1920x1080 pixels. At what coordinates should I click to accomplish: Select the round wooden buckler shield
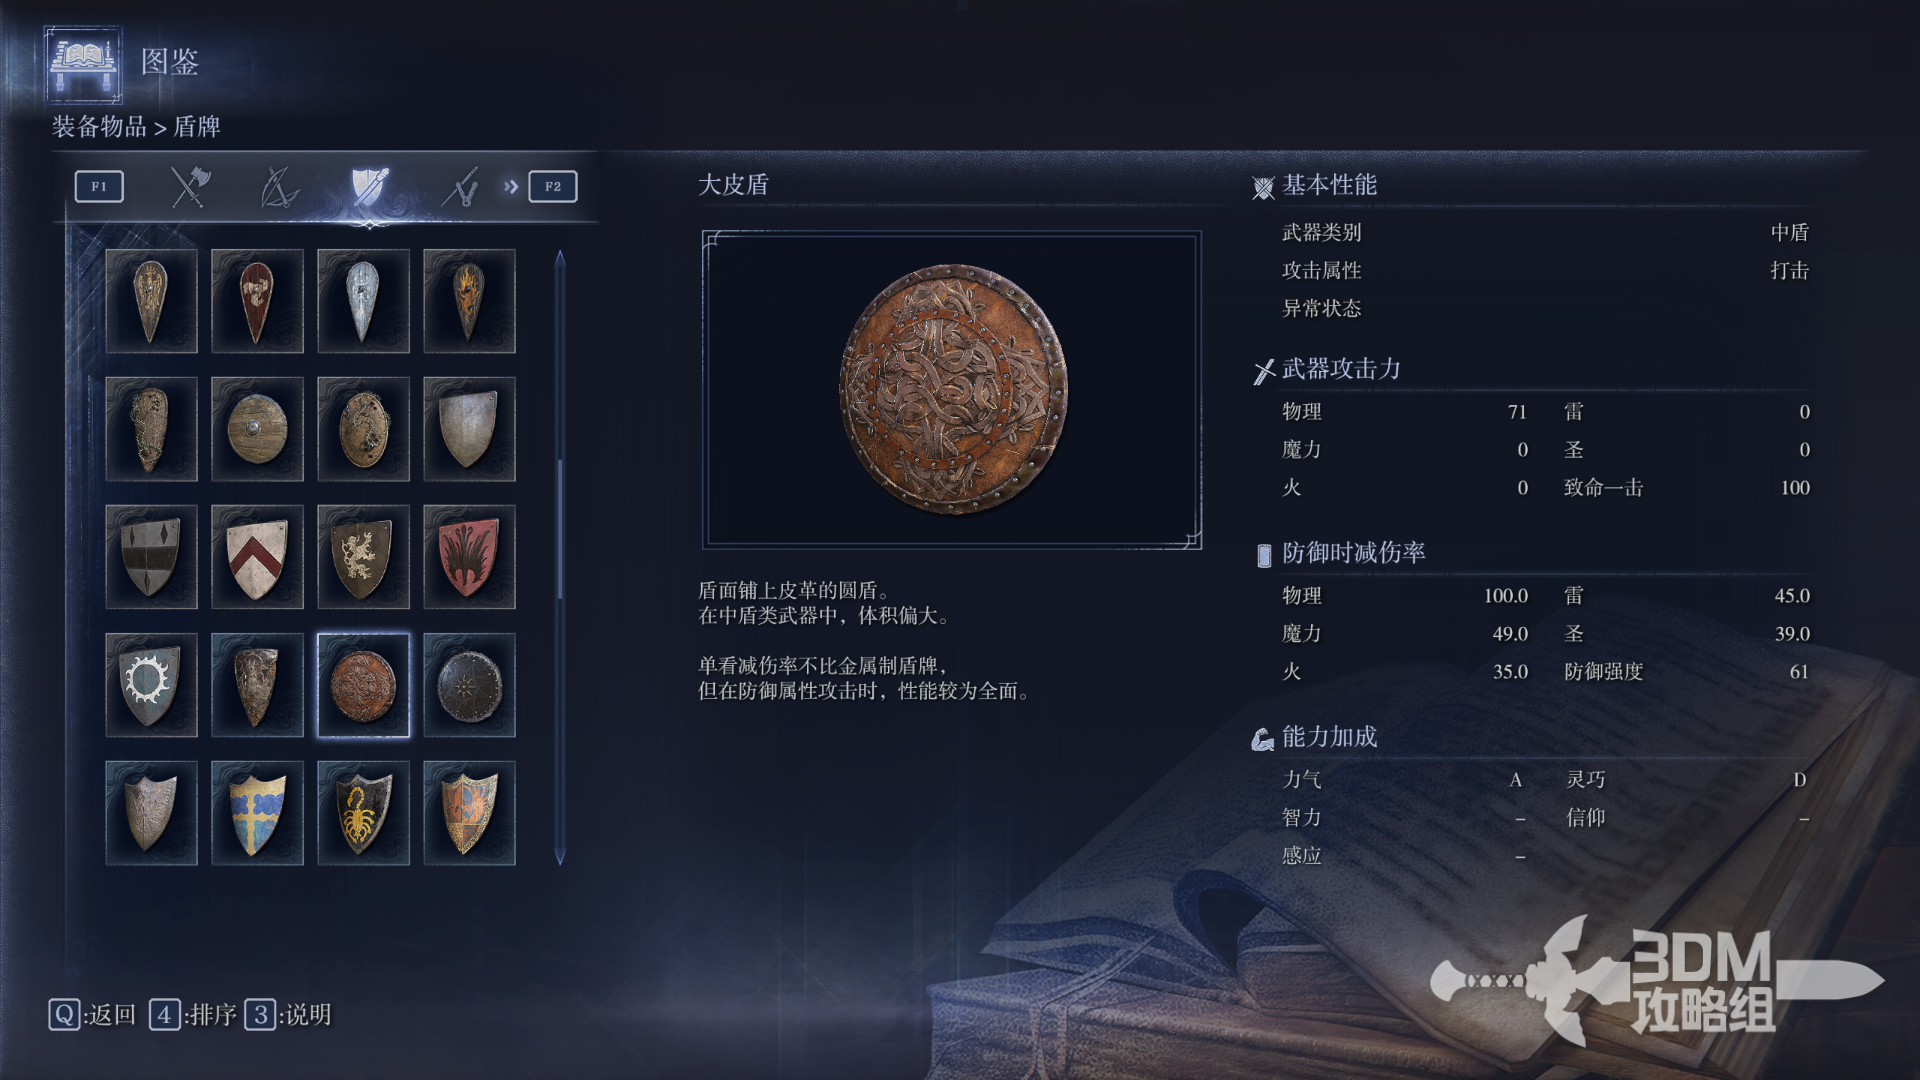pyautogui.click(x=257, y=429)
